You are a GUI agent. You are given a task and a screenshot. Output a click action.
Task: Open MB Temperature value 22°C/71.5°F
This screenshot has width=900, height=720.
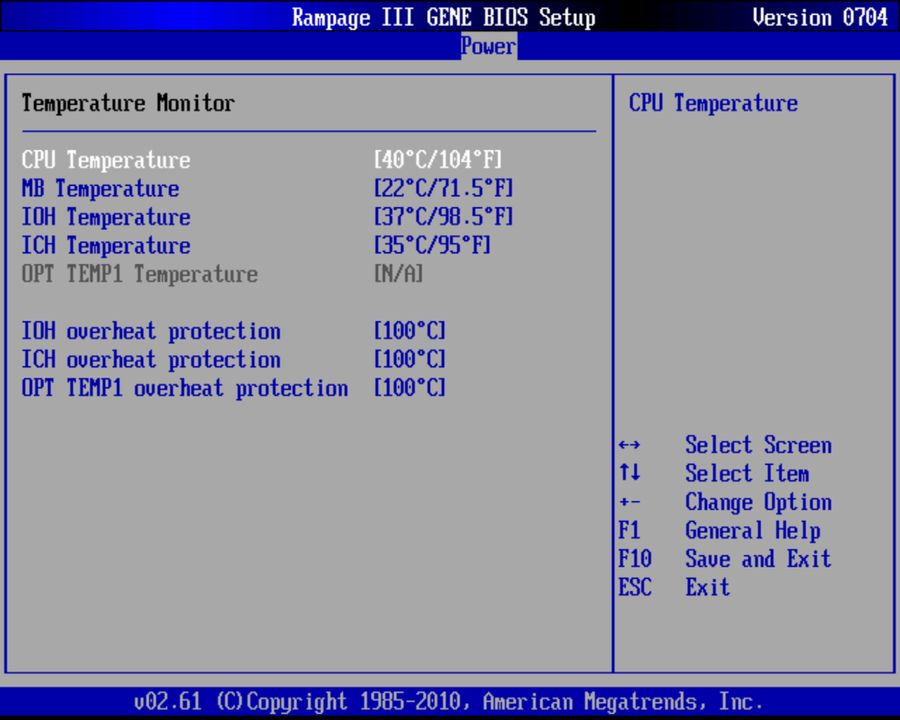(444, 188)
